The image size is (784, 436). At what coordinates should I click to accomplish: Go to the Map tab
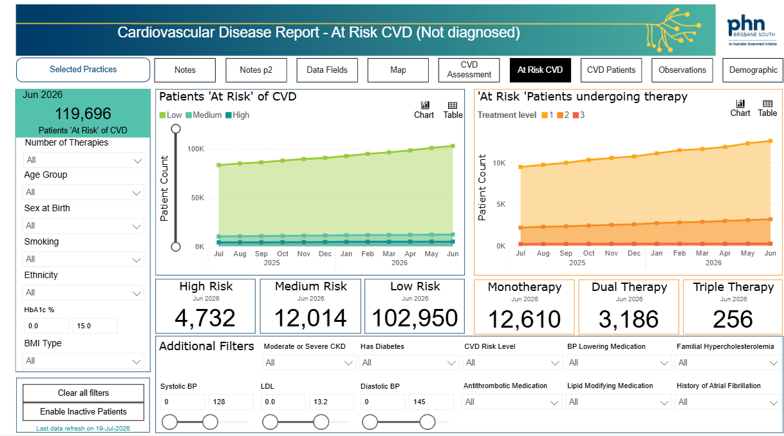pyautogui.click(x=398, y=70)
